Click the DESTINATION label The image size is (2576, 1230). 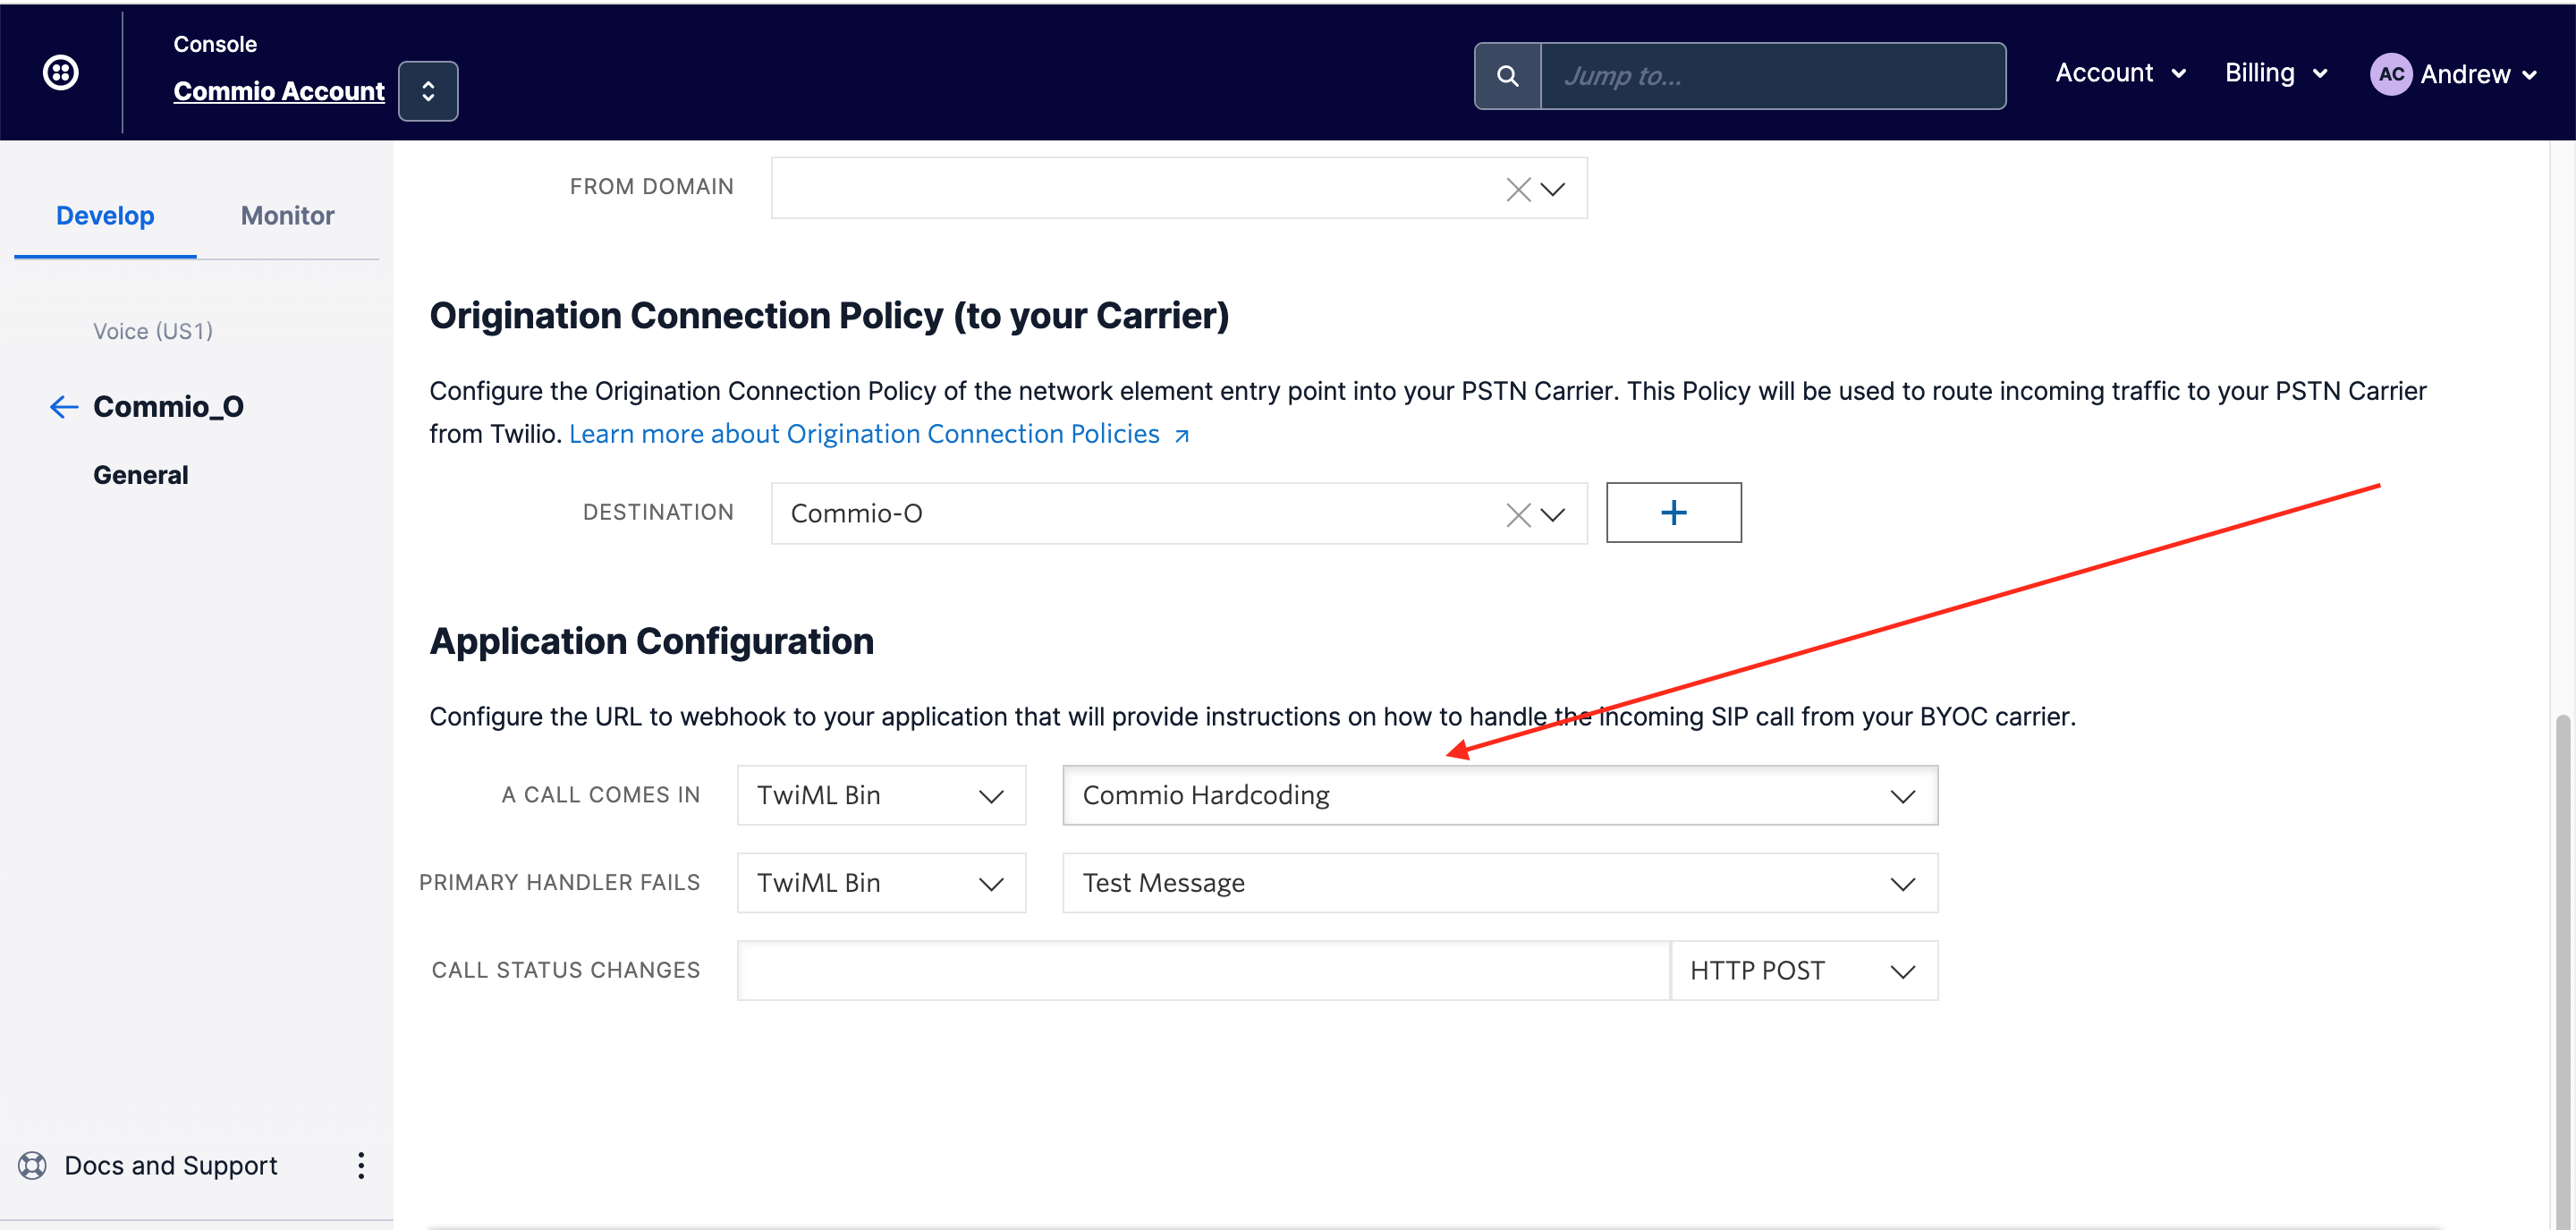[x=658, y=513]
